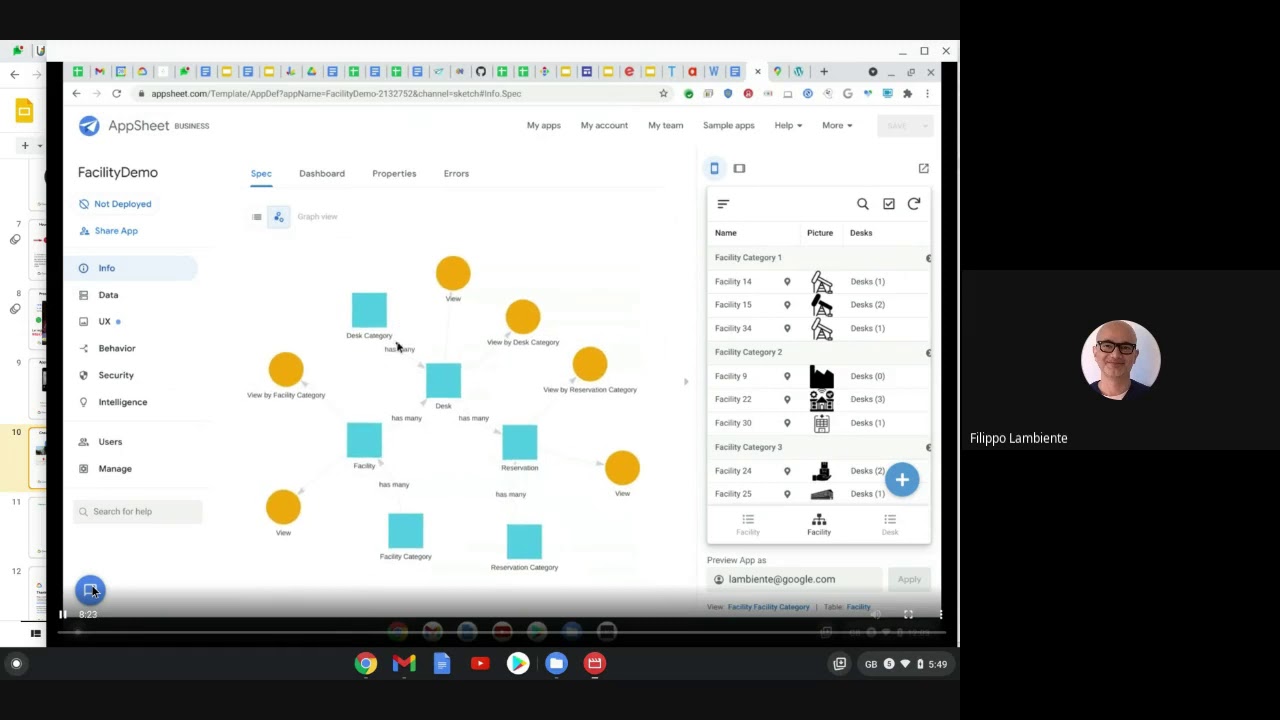The image size is (1280, 720).
Task: Click the Not Deployed status link
Action: (122, 204)
